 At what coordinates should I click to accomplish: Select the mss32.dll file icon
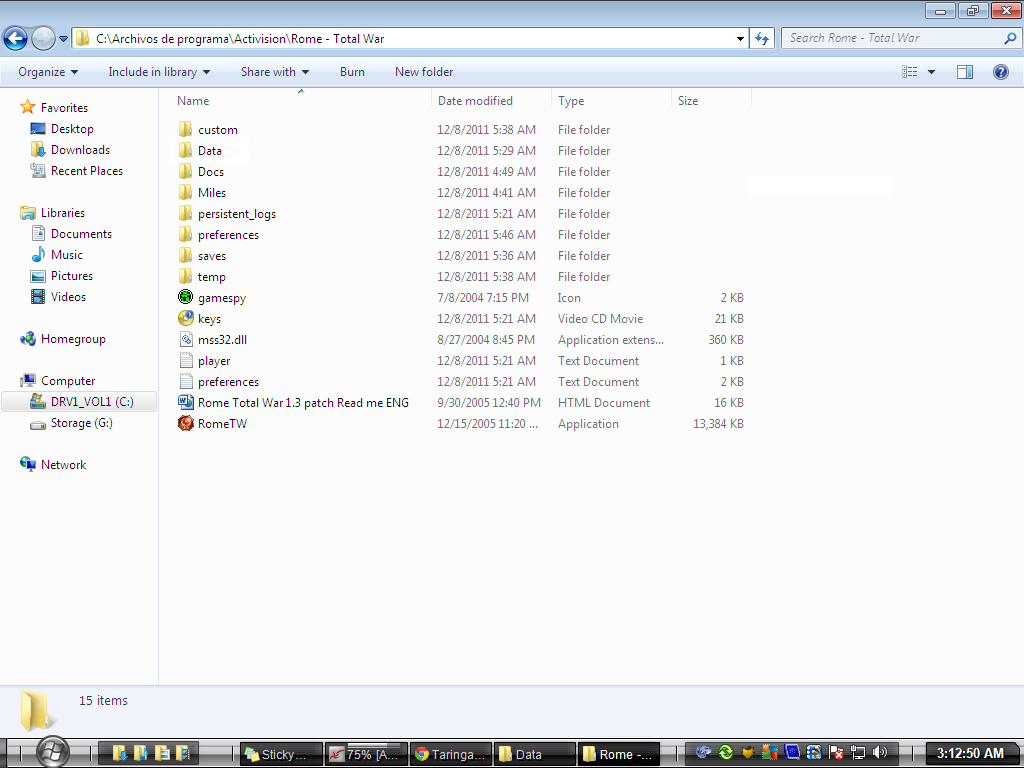click(185, 339)
